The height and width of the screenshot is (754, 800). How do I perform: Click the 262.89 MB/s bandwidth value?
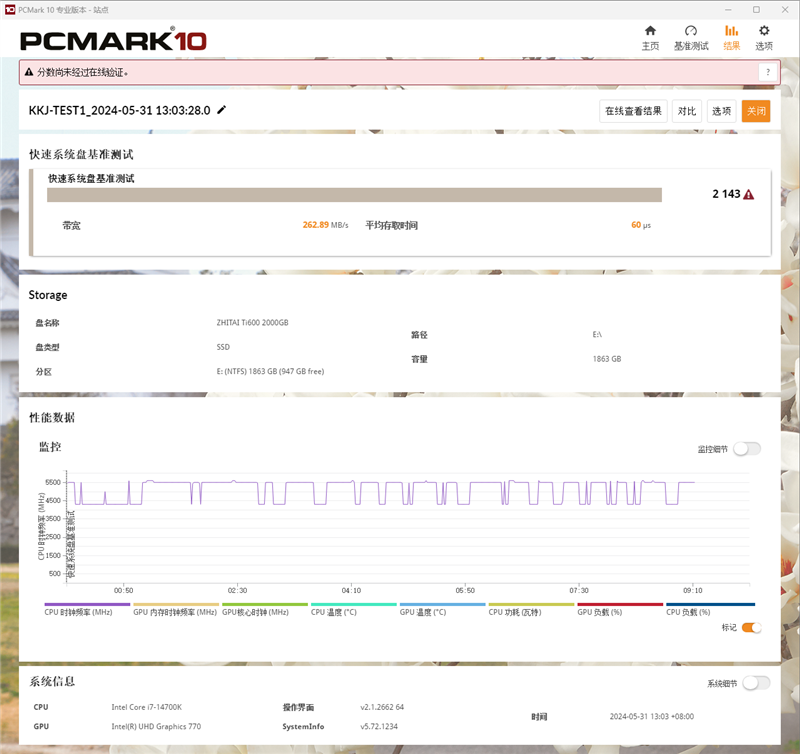[326, 225]
